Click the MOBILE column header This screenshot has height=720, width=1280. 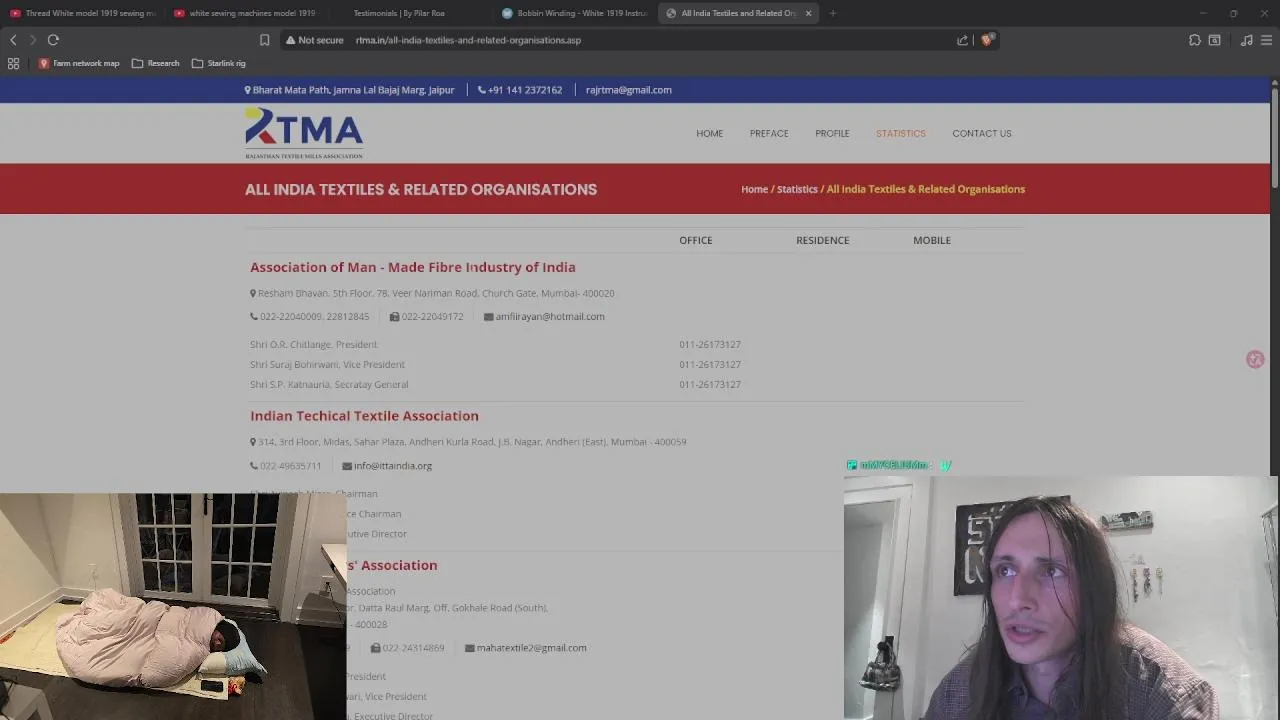(932, 240)
